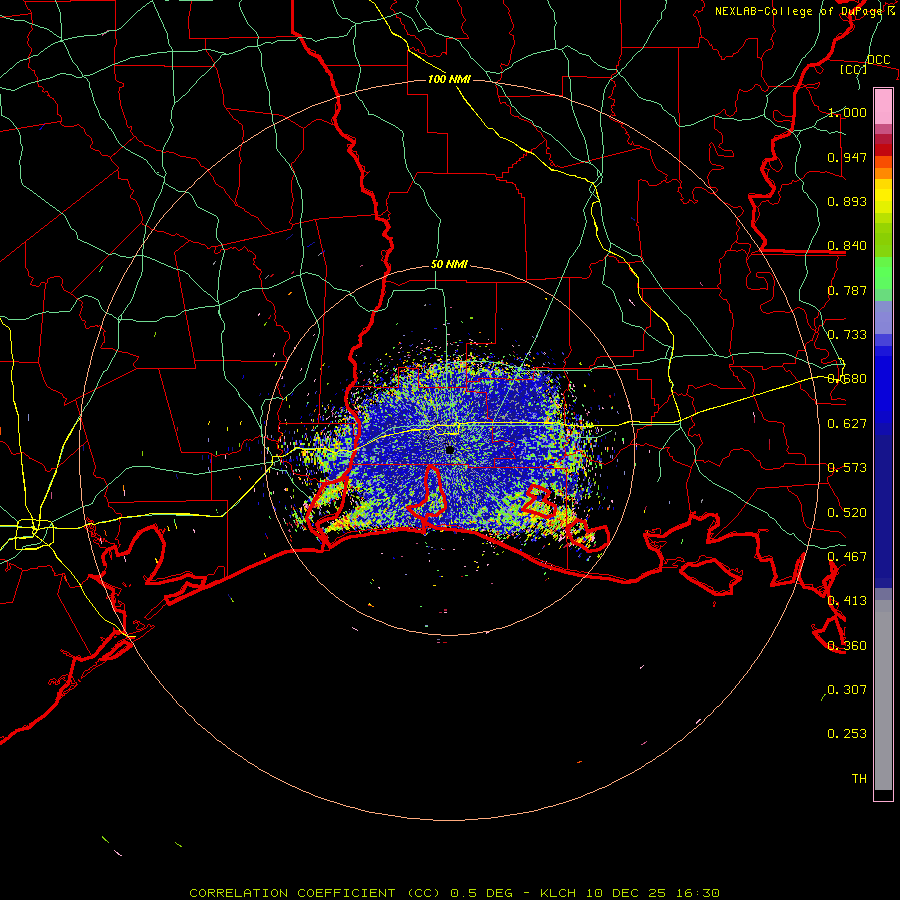Click the bright green color bar segment

883,273
